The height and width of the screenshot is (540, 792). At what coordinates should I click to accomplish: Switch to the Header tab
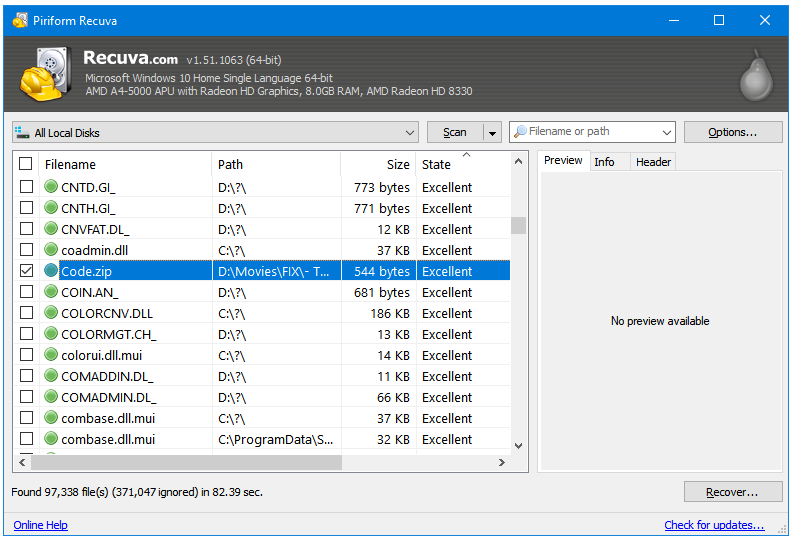pos(653,162)
